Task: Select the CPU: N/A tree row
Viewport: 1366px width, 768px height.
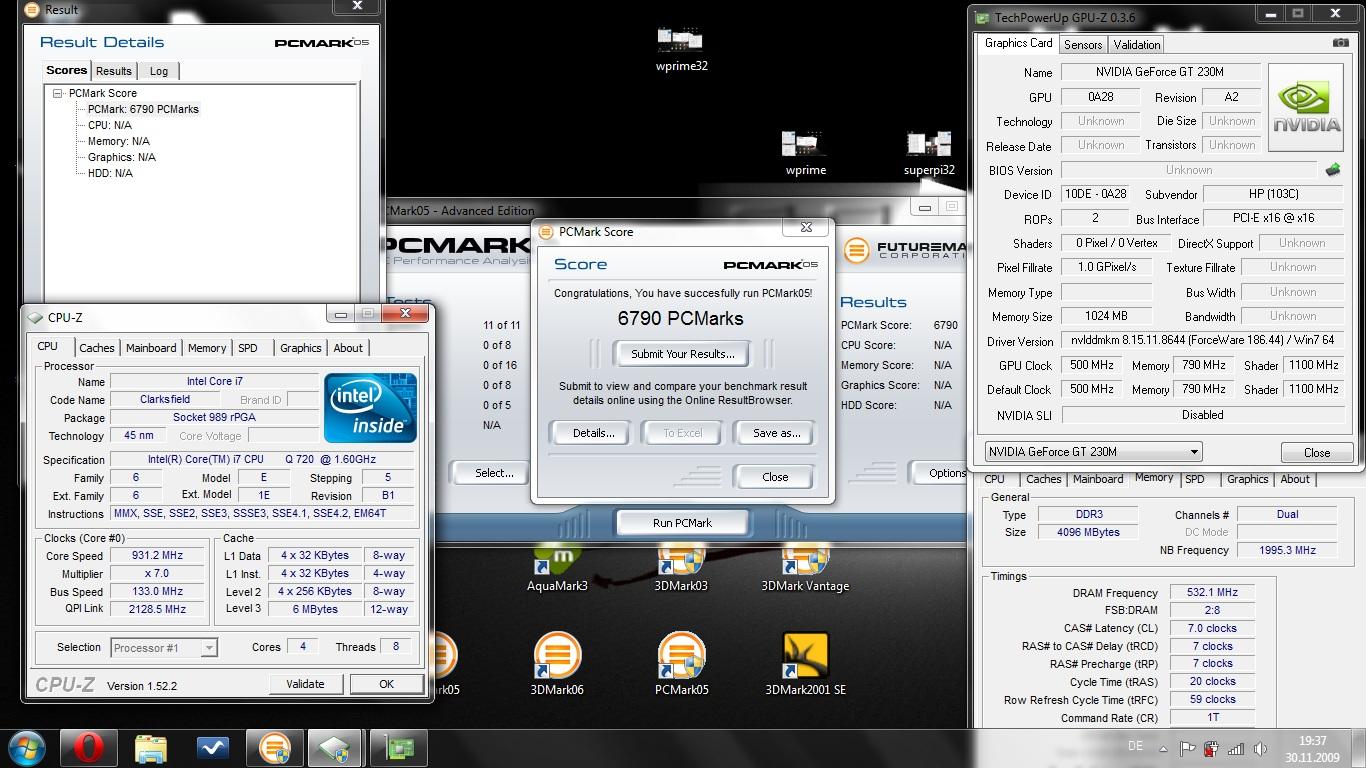Action: pos(110,125)
